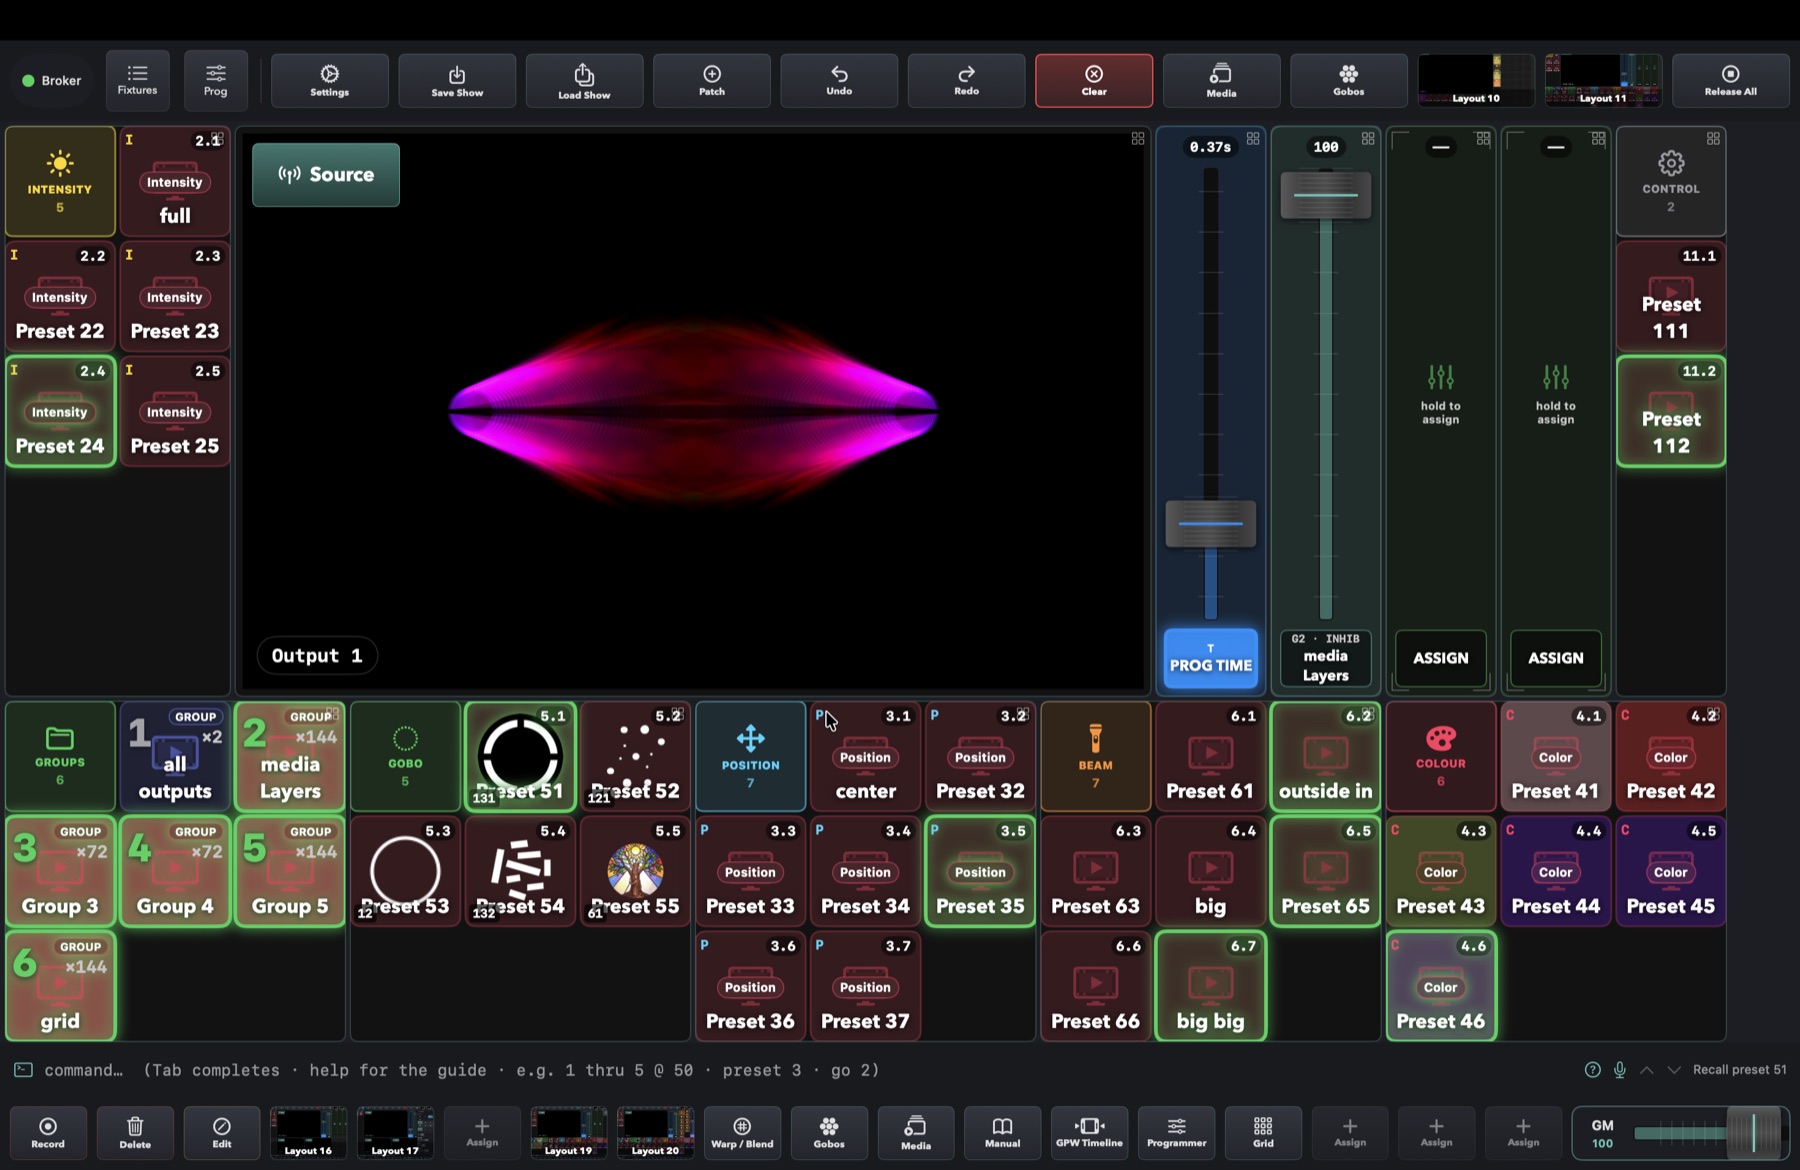Open the Manual book icon

[x=1002, y=1132]
